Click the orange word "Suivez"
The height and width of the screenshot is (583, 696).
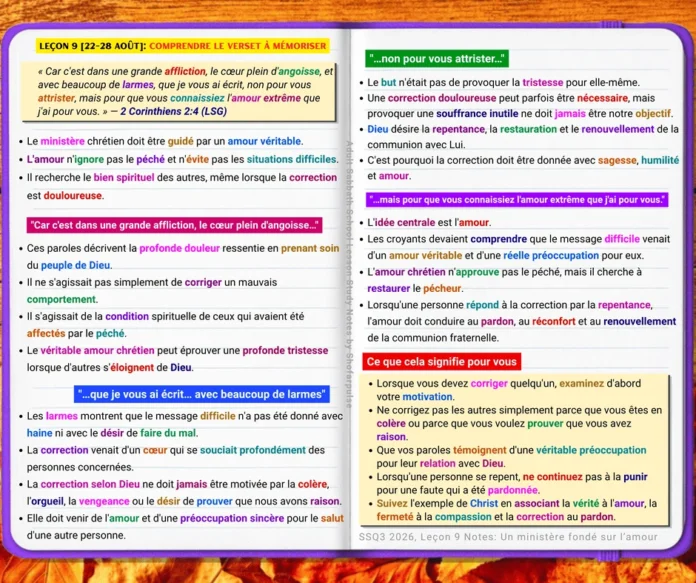(392, 504)
